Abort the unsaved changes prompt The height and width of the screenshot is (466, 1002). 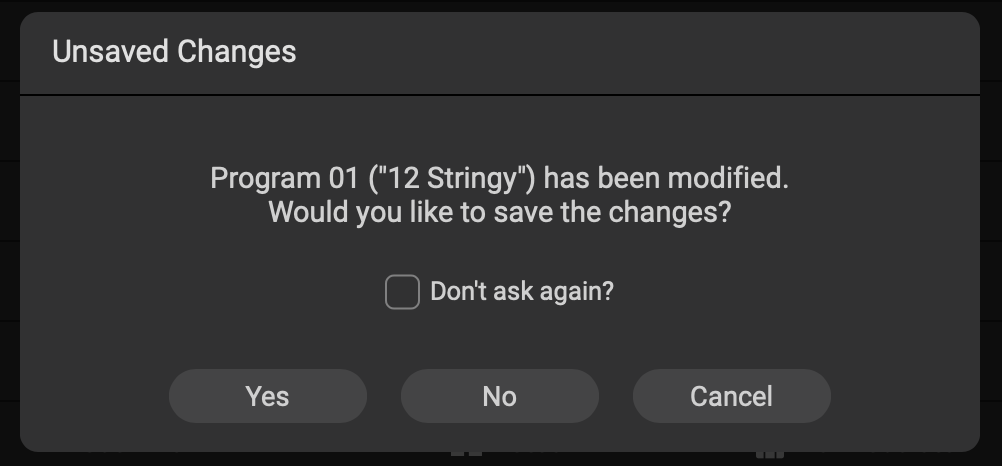tap(731, 396)
